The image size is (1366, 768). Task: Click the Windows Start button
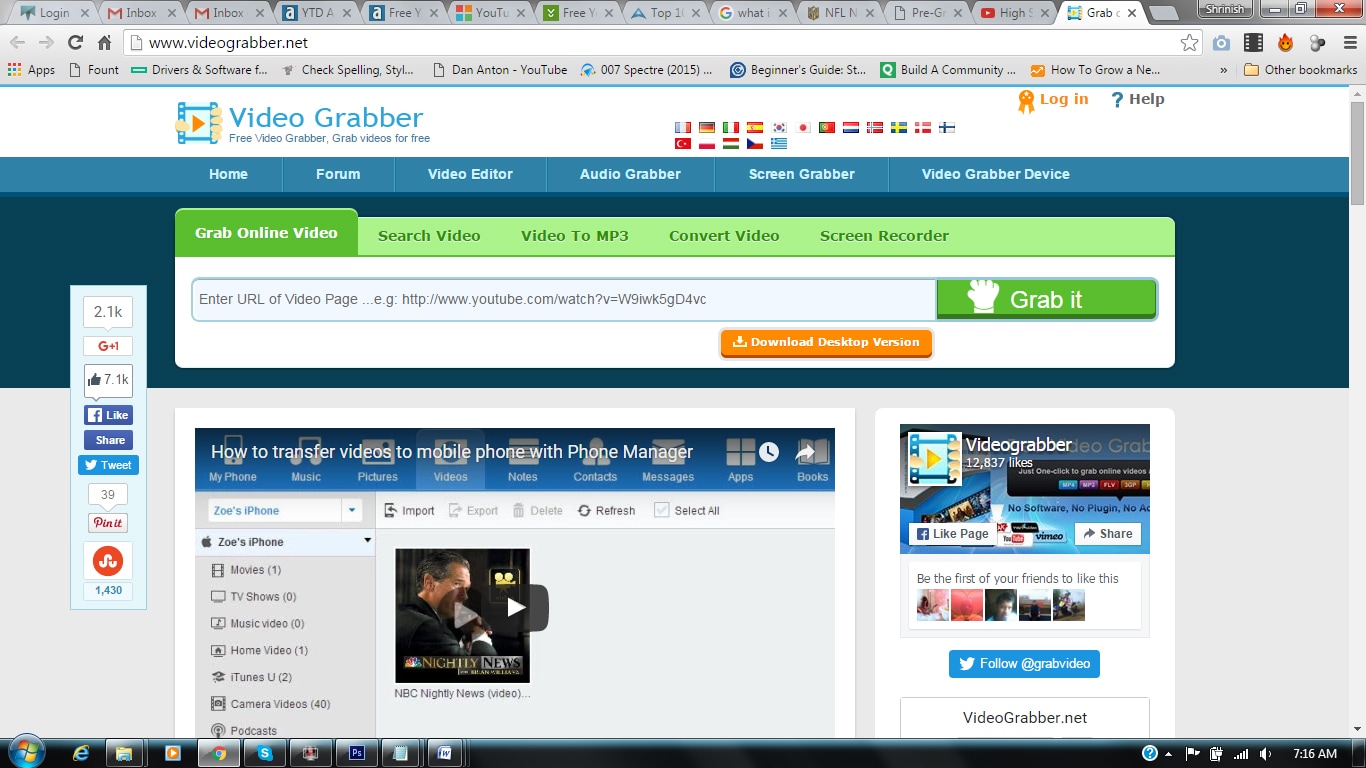25,752
